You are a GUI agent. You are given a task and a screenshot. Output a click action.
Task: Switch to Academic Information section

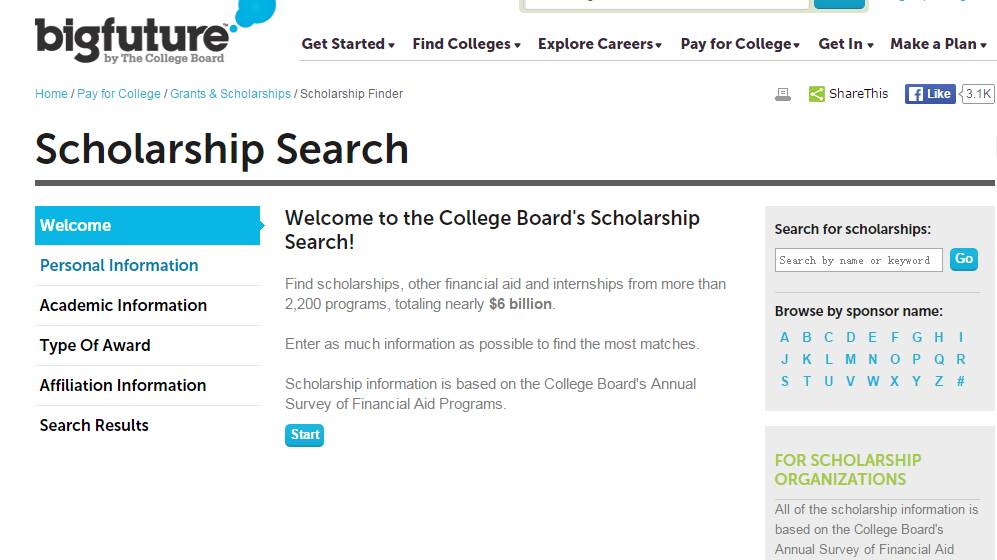click(123, 305)
